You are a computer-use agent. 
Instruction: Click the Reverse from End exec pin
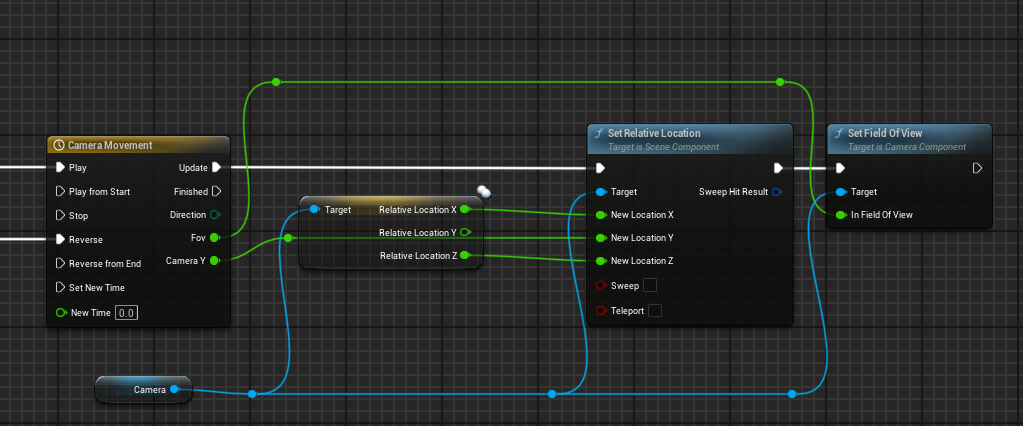(x=61, y=264)
